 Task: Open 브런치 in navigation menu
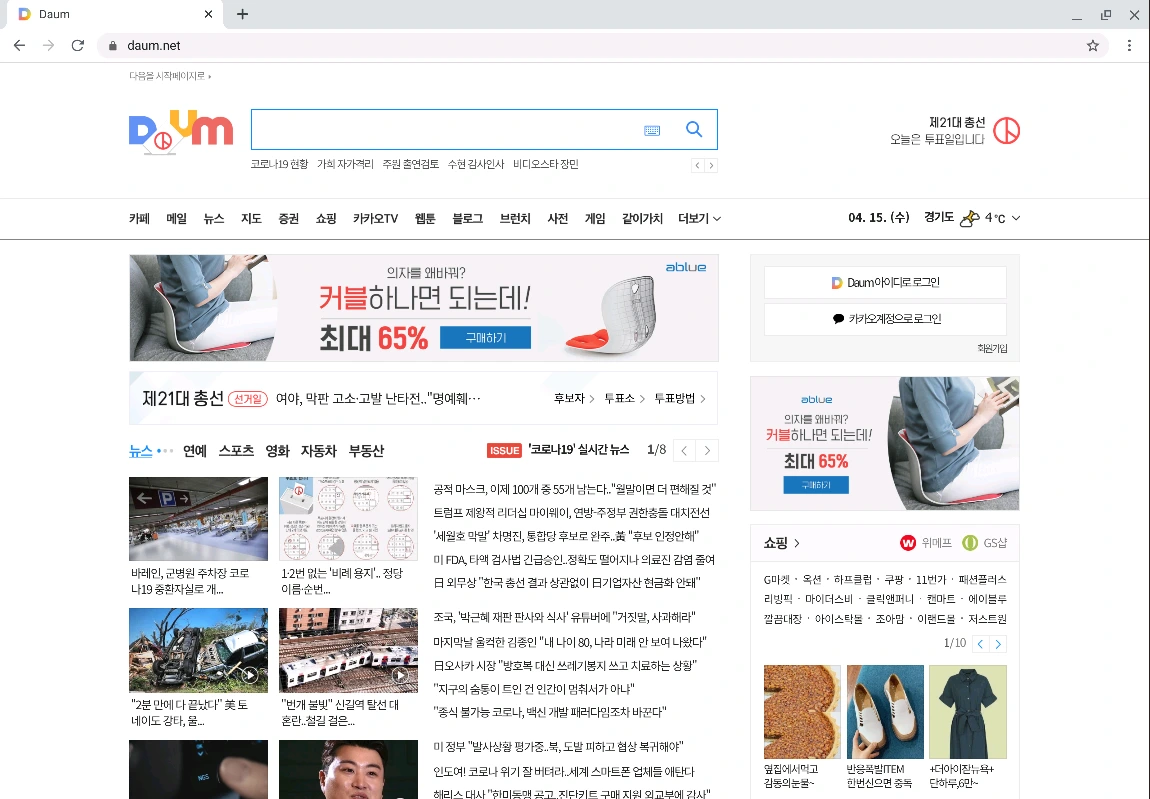click(515, 219)
